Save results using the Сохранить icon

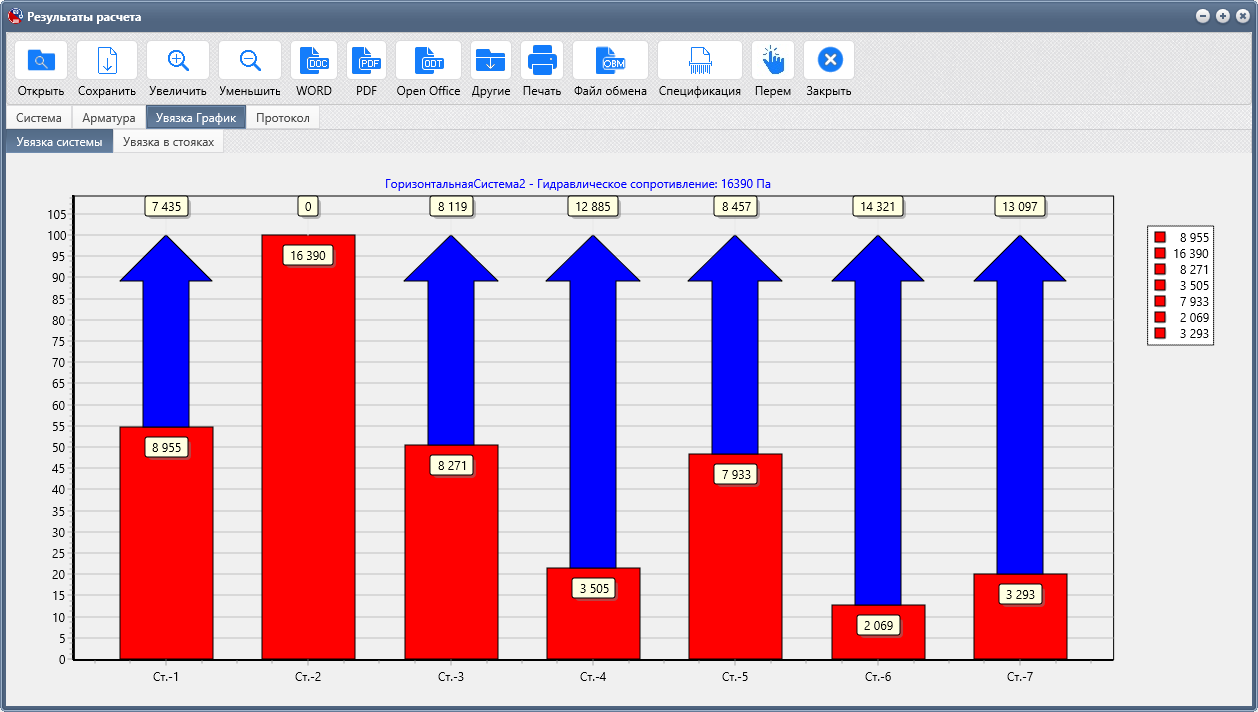[107, 61]
